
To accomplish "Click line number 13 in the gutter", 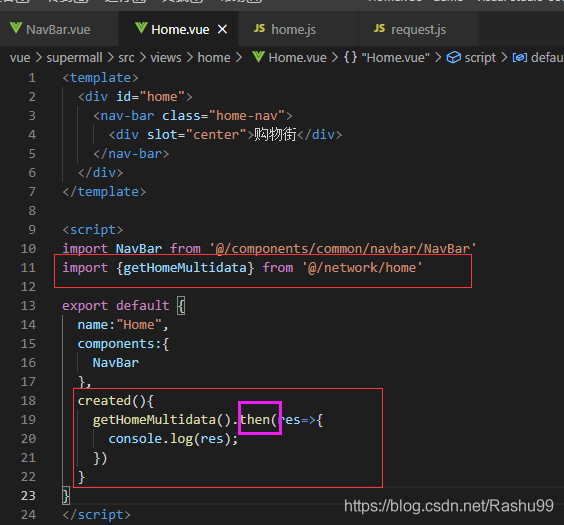I will [28, 306].
